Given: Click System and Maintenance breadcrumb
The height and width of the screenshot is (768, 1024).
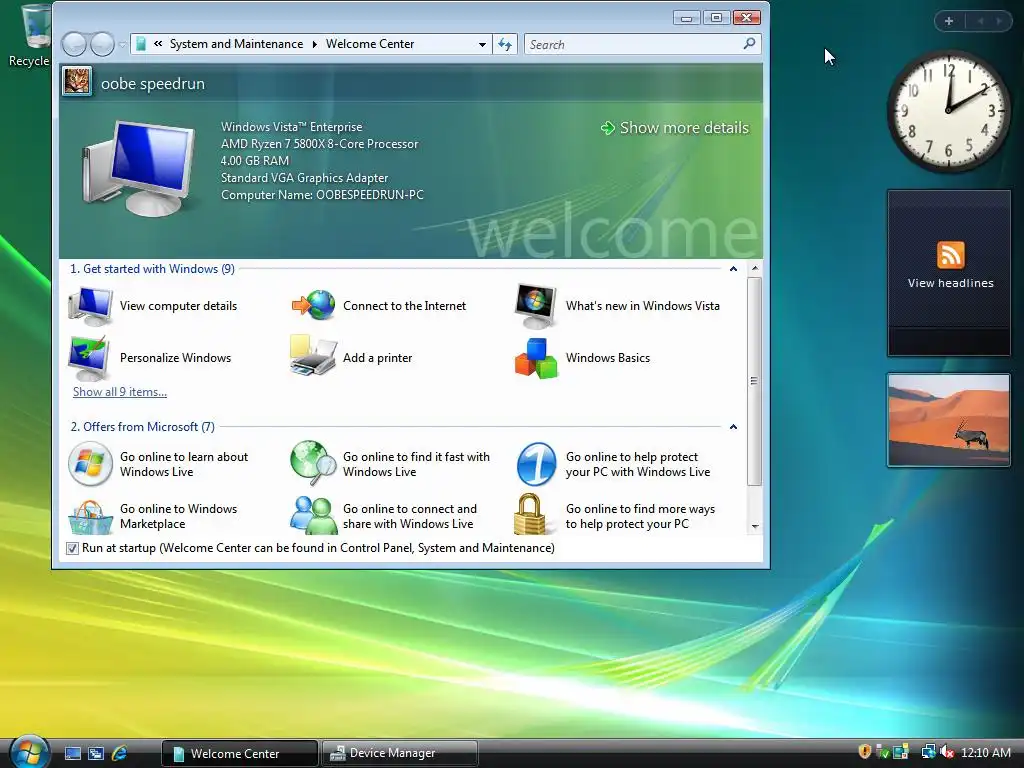Looking at the screenshot, I should click(236, 44).
